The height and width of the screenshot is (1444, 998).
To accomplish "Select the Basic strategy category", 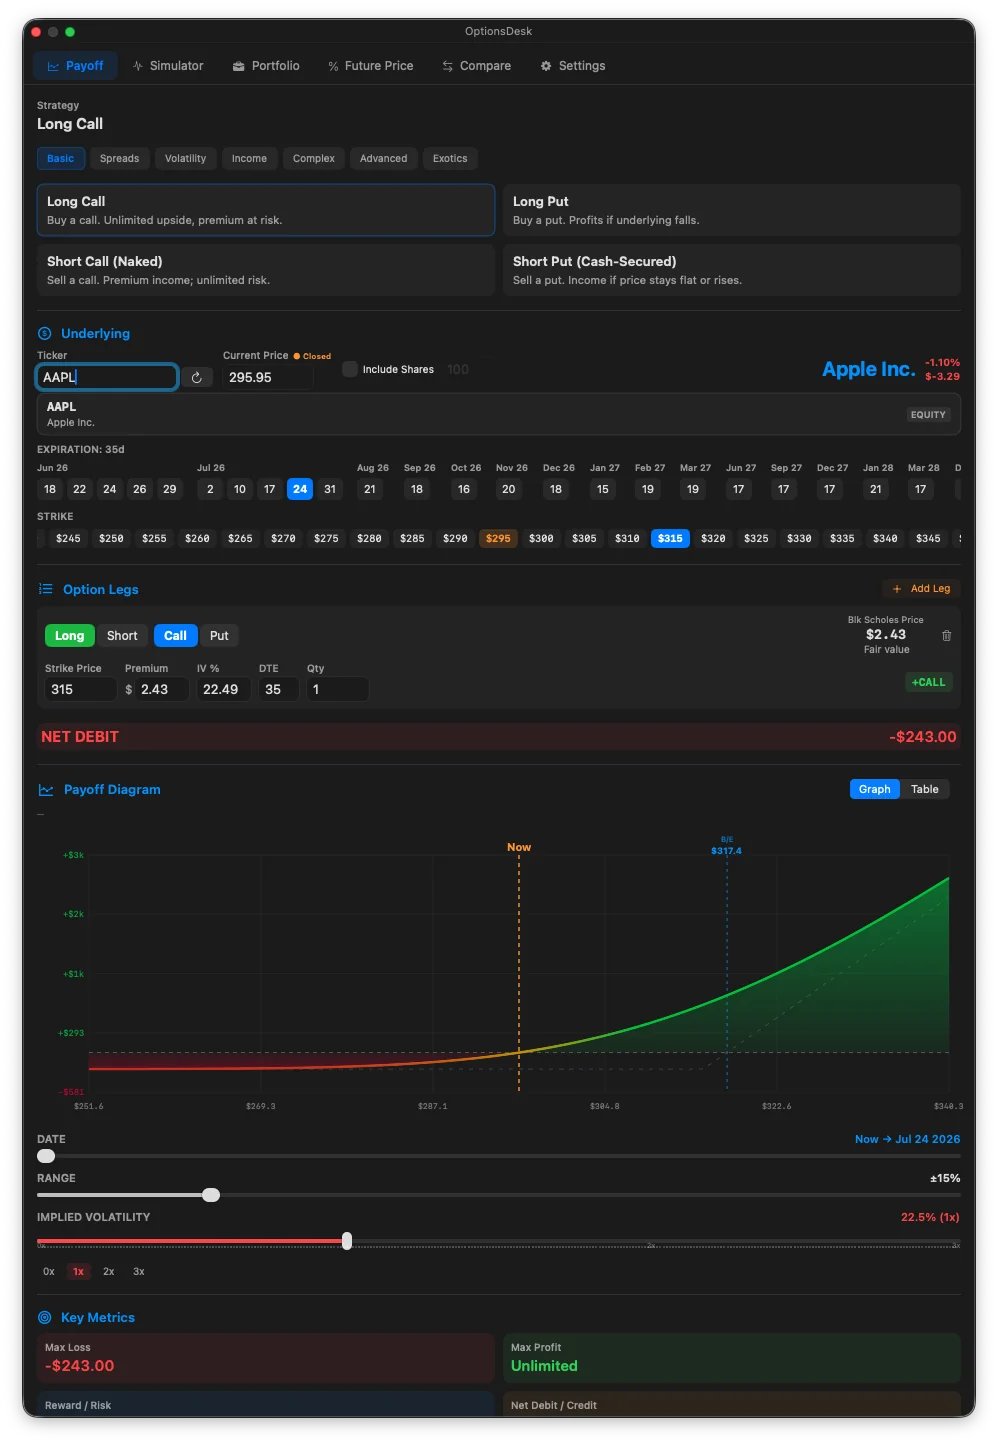I will [60, 159].
